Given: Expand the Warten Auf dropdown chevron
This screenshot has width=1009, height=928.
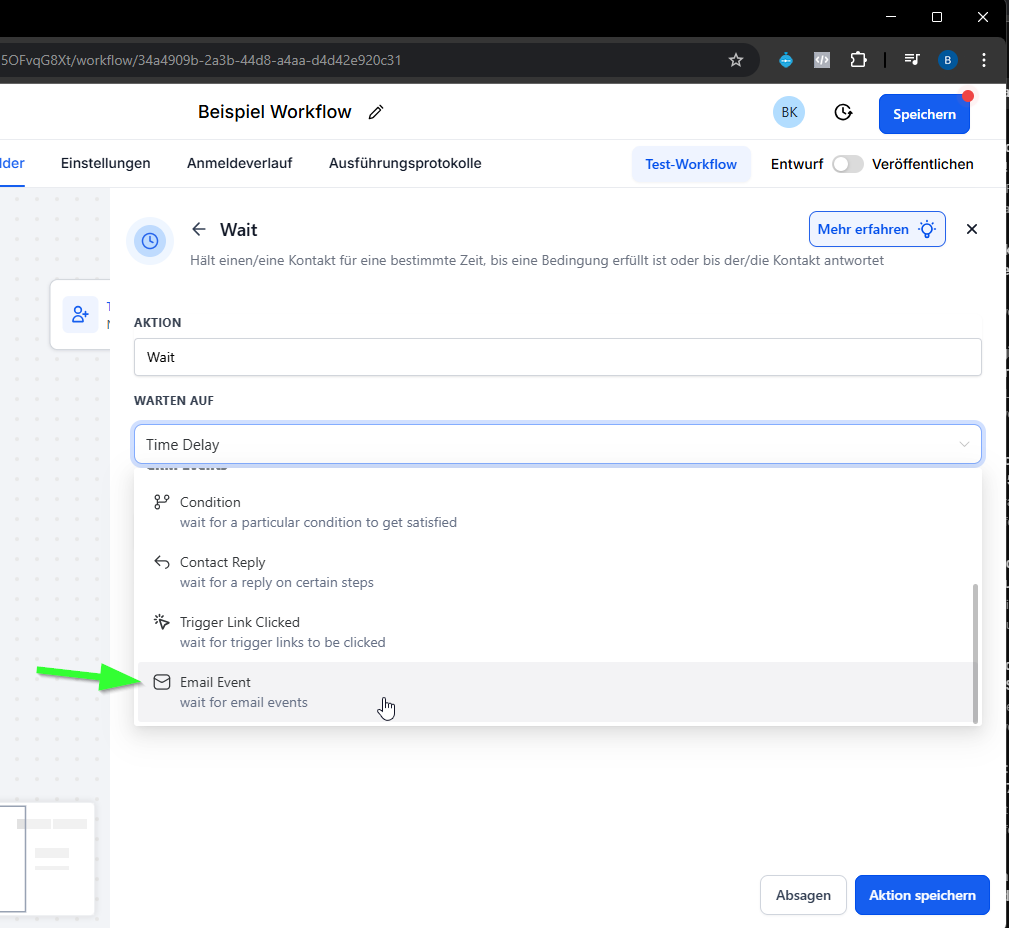Looking at the screenshot, I should [964, 444].
